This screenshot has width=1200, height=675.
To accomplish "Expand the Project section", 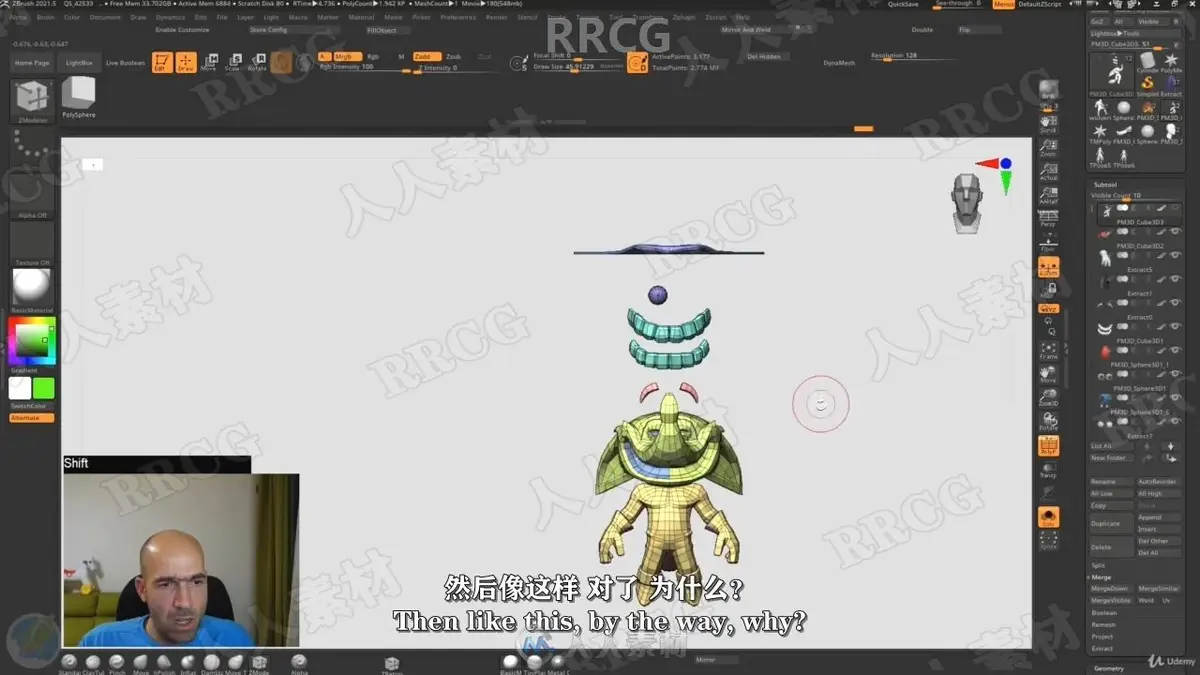I will click(x=1102, y=637).
